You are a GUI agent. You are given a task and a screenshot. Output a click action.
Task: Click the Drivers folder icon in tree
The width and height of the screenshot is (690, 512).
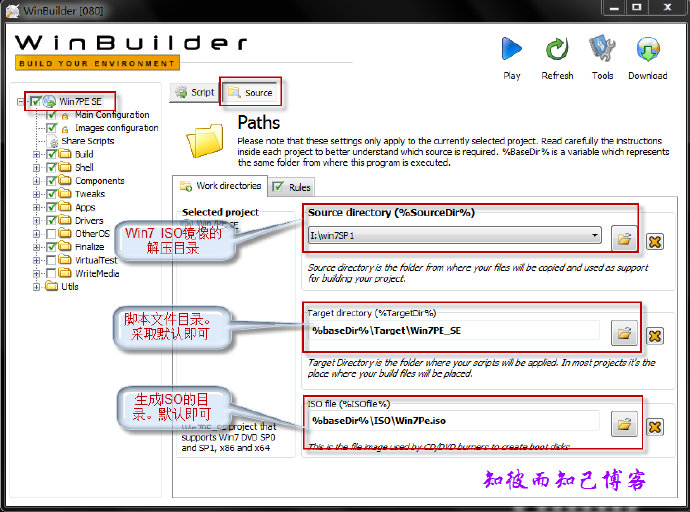(65, 220)
